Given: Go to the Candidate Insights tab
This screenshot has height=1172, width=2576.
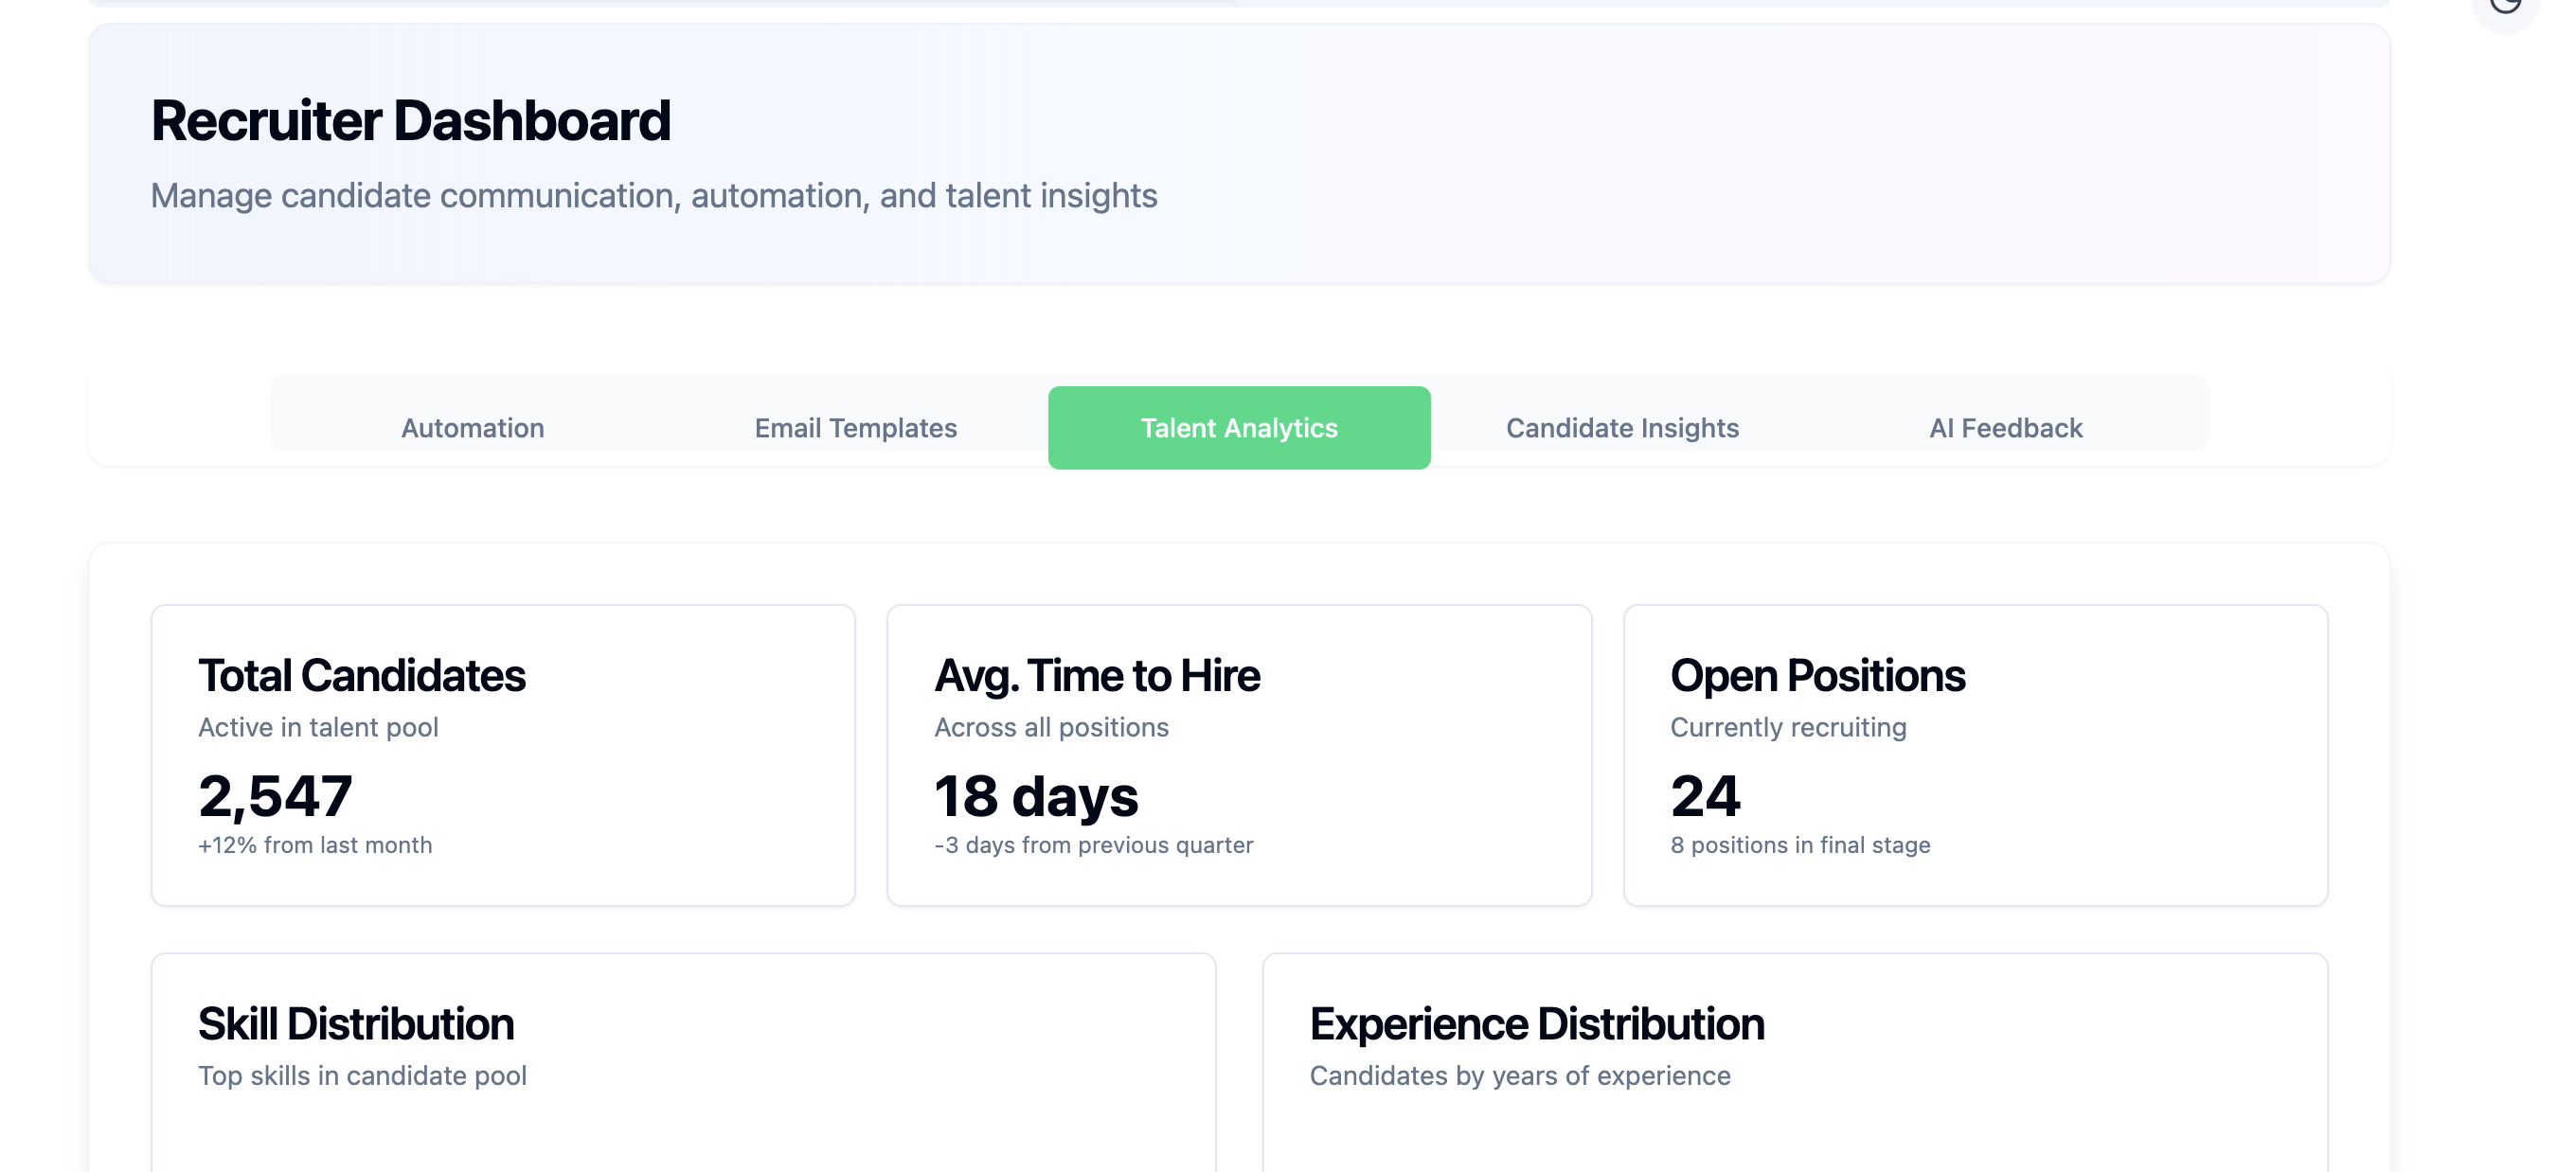Looking at the screenshot, I should click(1622, 428).
